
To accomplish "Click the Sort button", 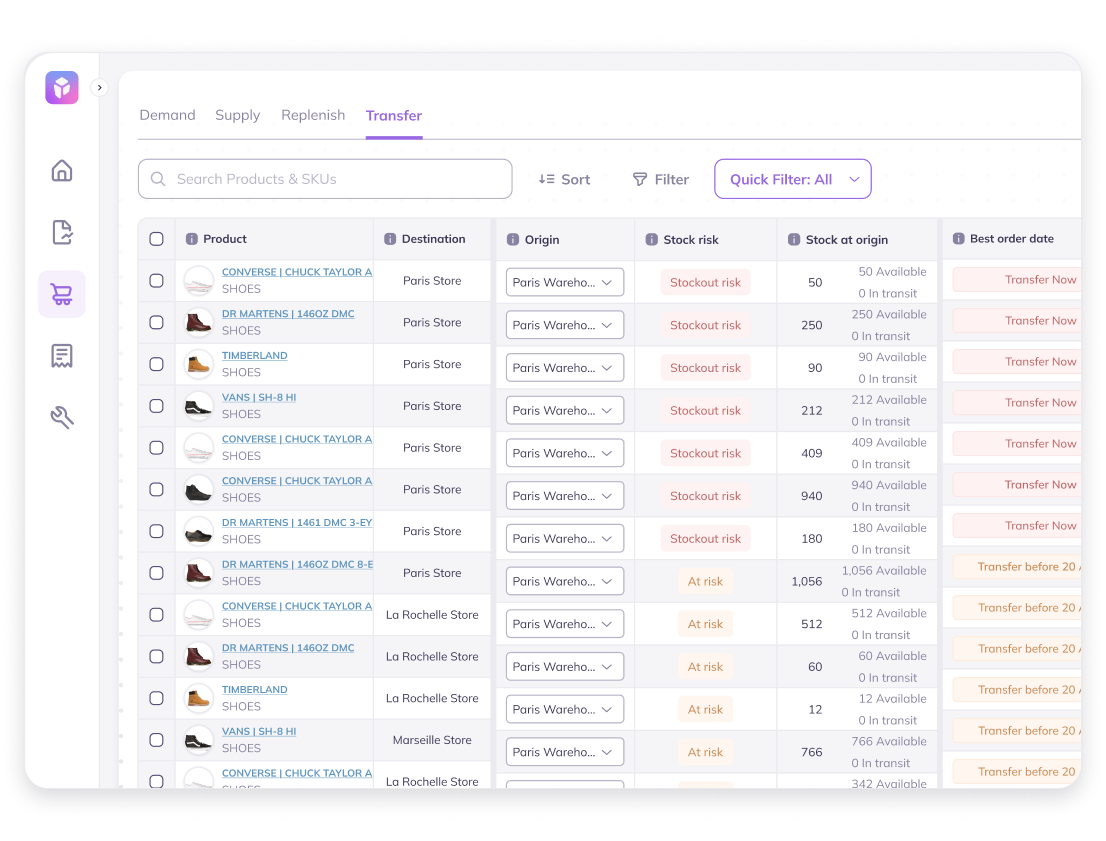I will point(564,179).
